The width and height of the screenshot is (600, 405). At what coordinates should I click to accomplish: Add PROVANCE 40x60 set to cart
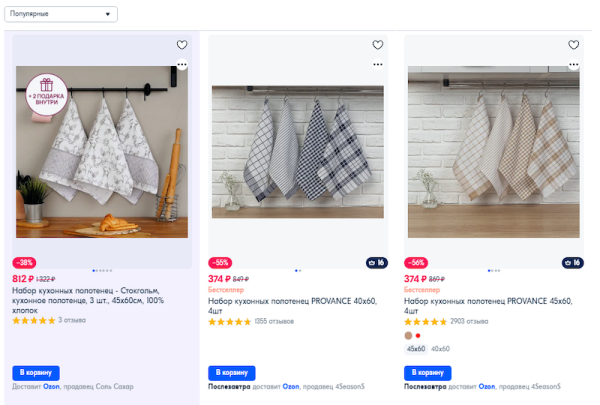click(232, 372)
